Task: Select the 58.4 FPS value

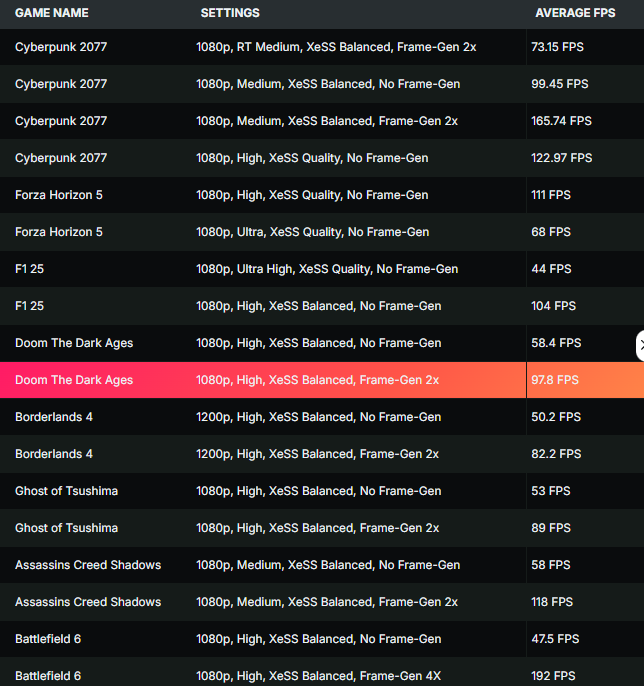Action: point(556,343)
